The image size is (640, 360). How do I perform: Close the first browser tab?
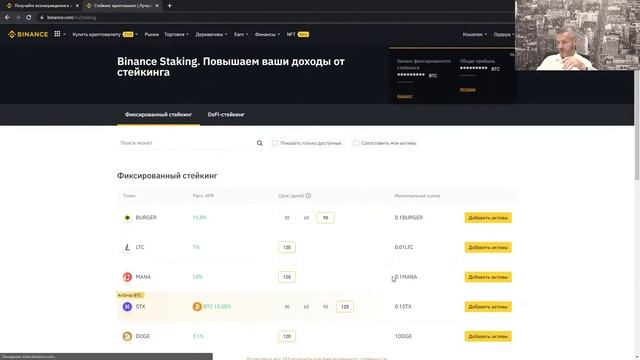click(77, 6)
